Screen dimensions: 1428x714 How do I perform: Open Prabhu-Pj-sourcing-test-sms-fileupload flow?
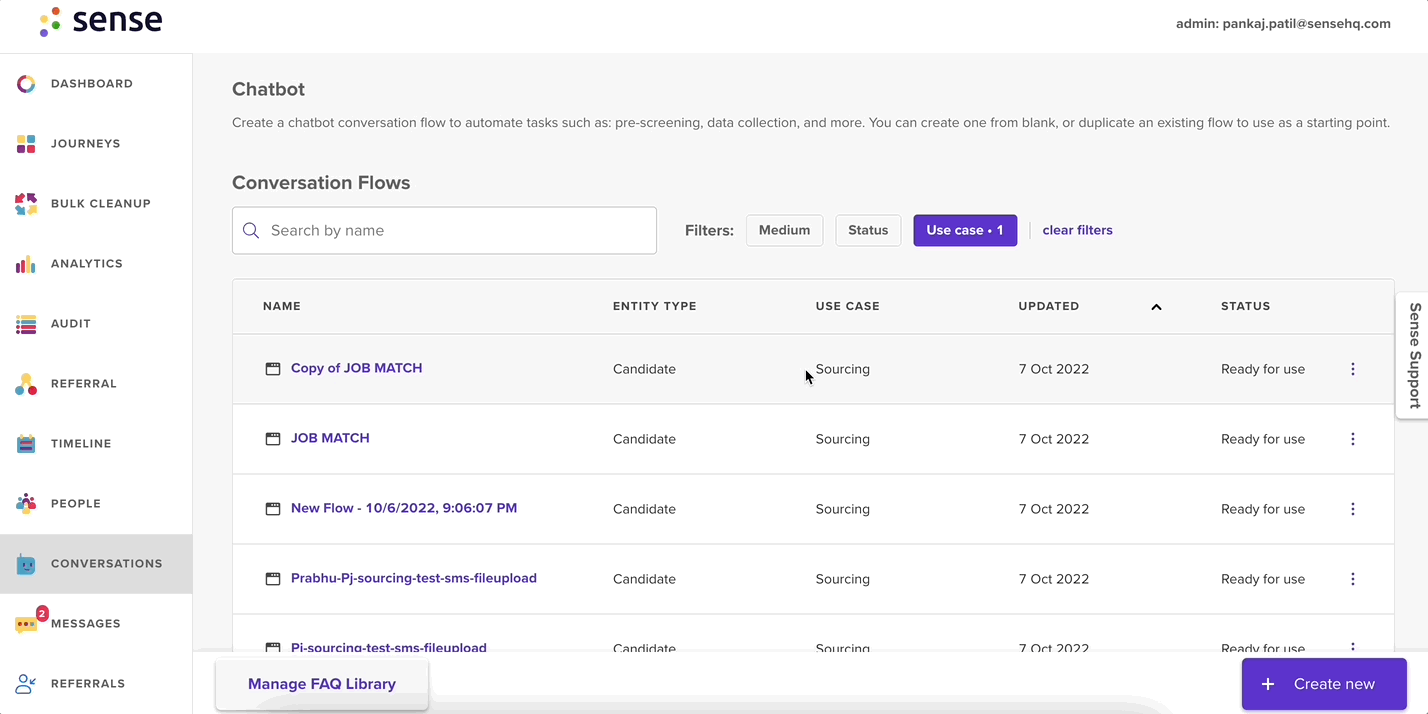414,578
